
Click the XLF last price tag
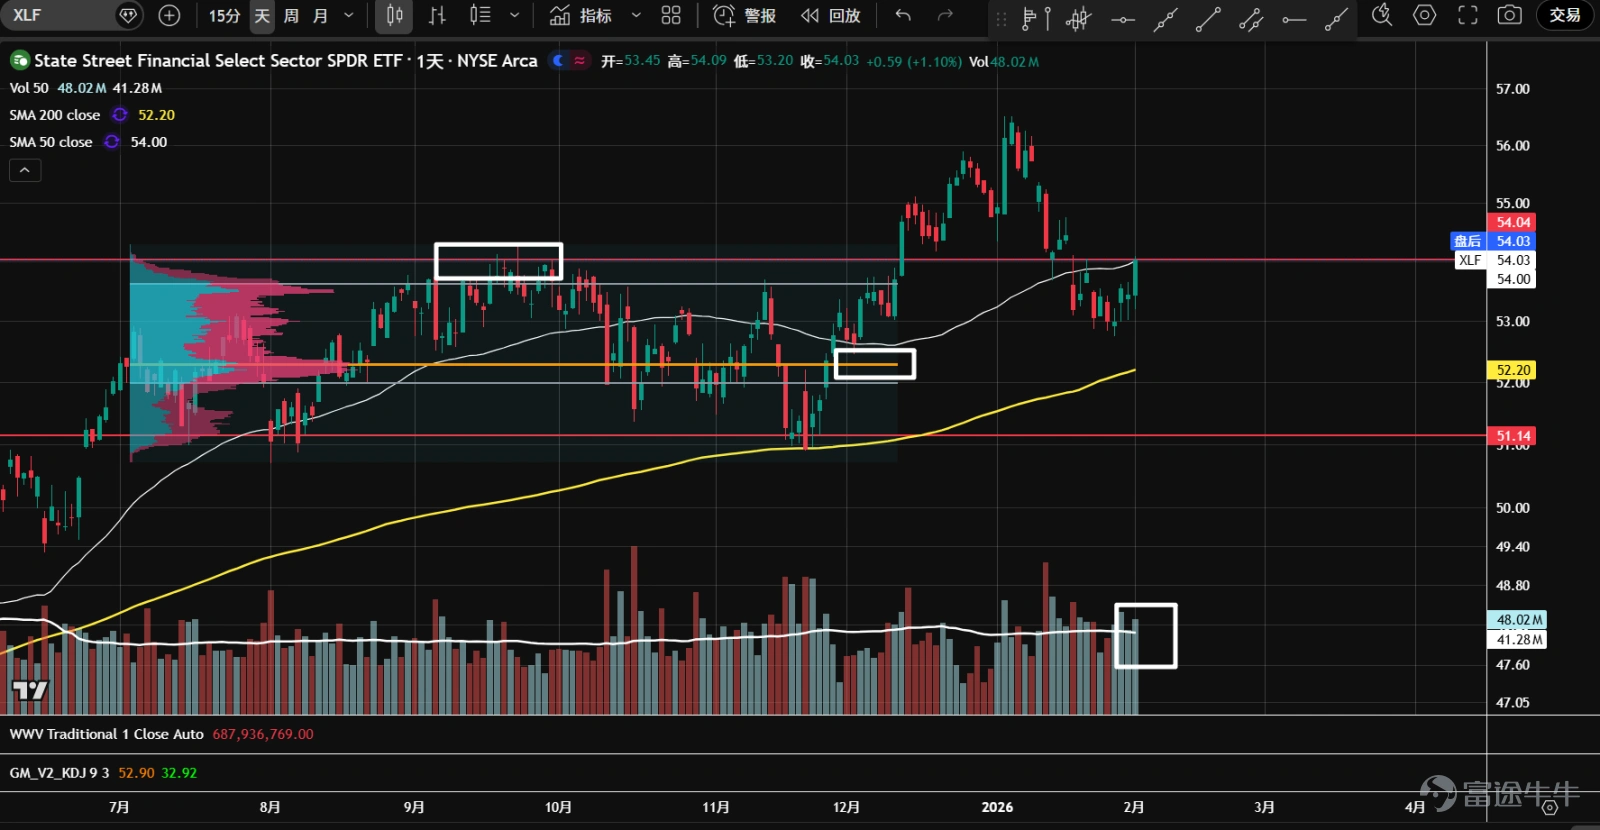[x=1470, y=260]
